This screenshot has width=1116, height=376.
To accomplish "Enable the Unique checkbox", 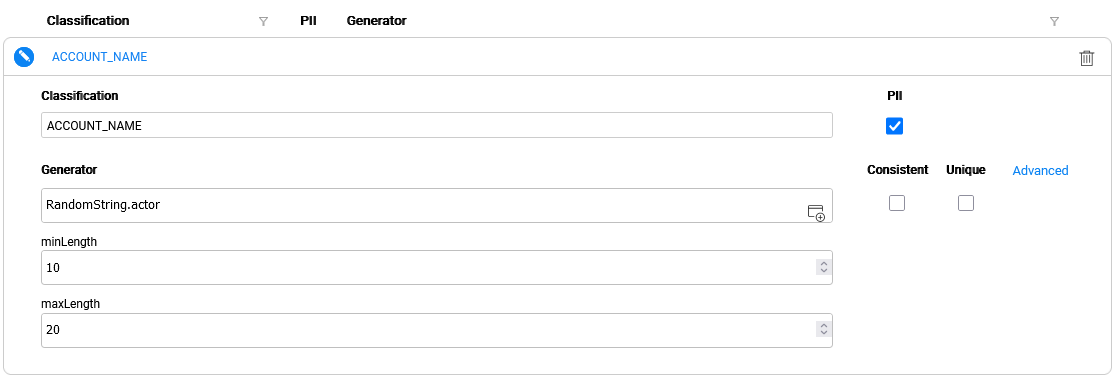I will 965,203.
